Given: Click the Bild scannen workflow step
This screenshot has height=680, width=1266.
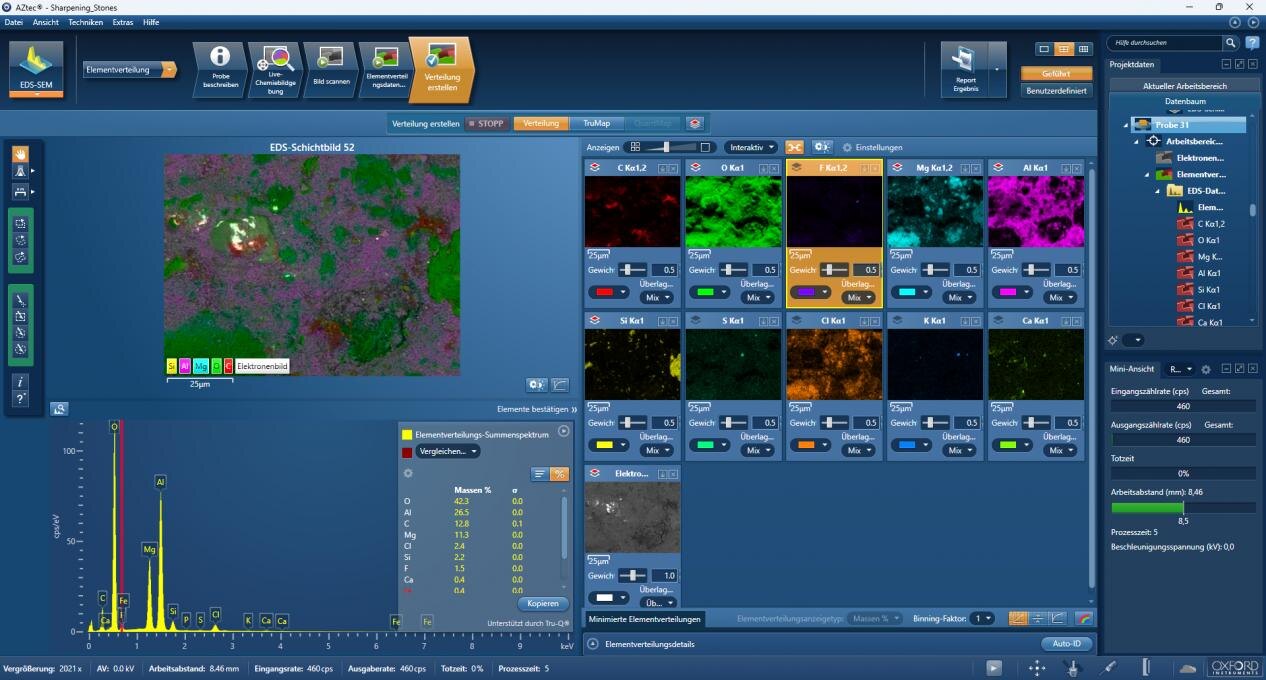Looking at the screenshot, I should click(330, 69).
